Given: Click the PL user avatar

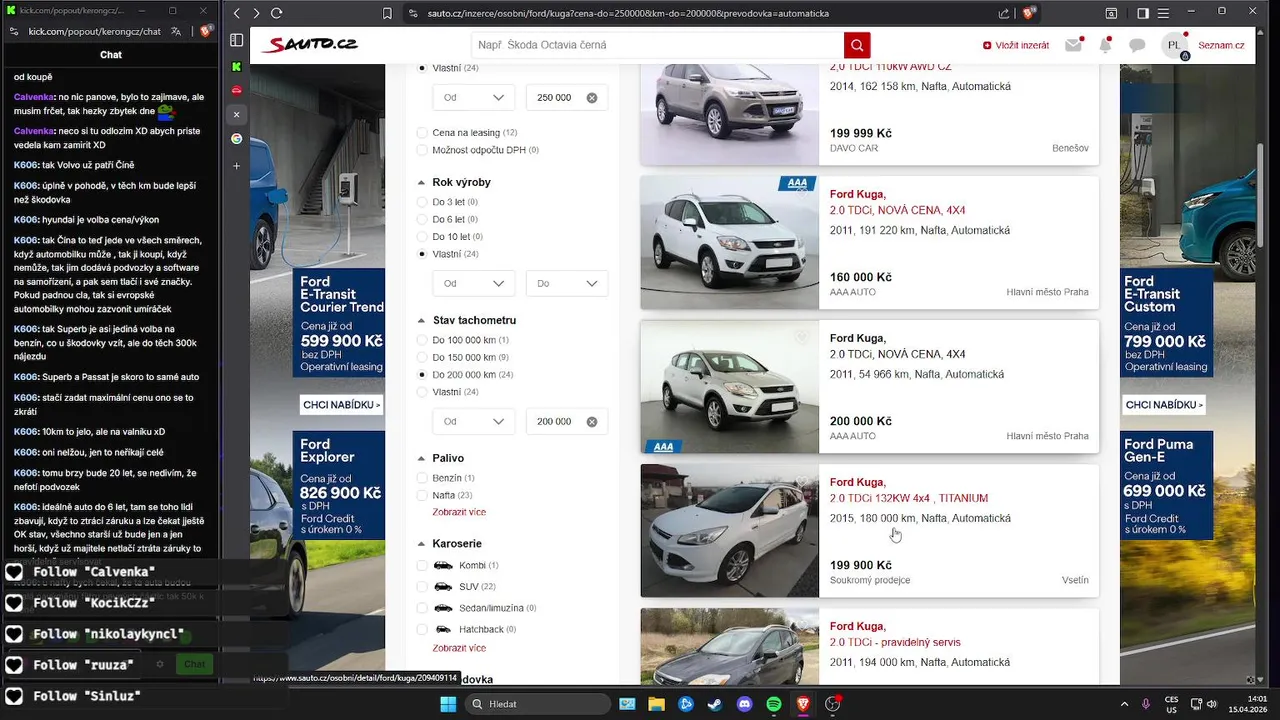Looking at the screenshot, I should pyautogui.click(x=1175, y=45).
